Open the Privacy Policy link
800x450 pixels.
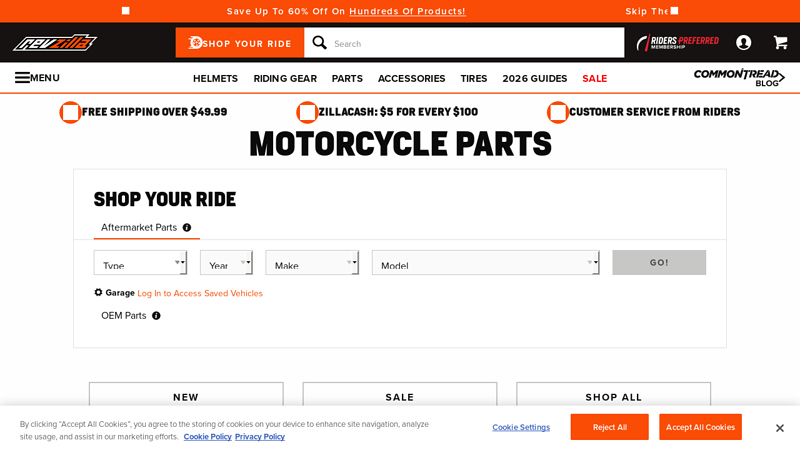click(x=260, y=437)
